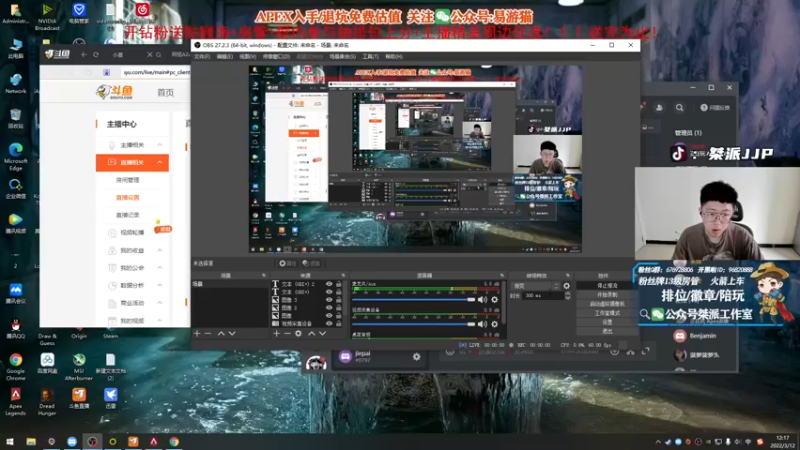Add a new source with plus button
The height and width of the screenshot is (450, 800).
276,334
